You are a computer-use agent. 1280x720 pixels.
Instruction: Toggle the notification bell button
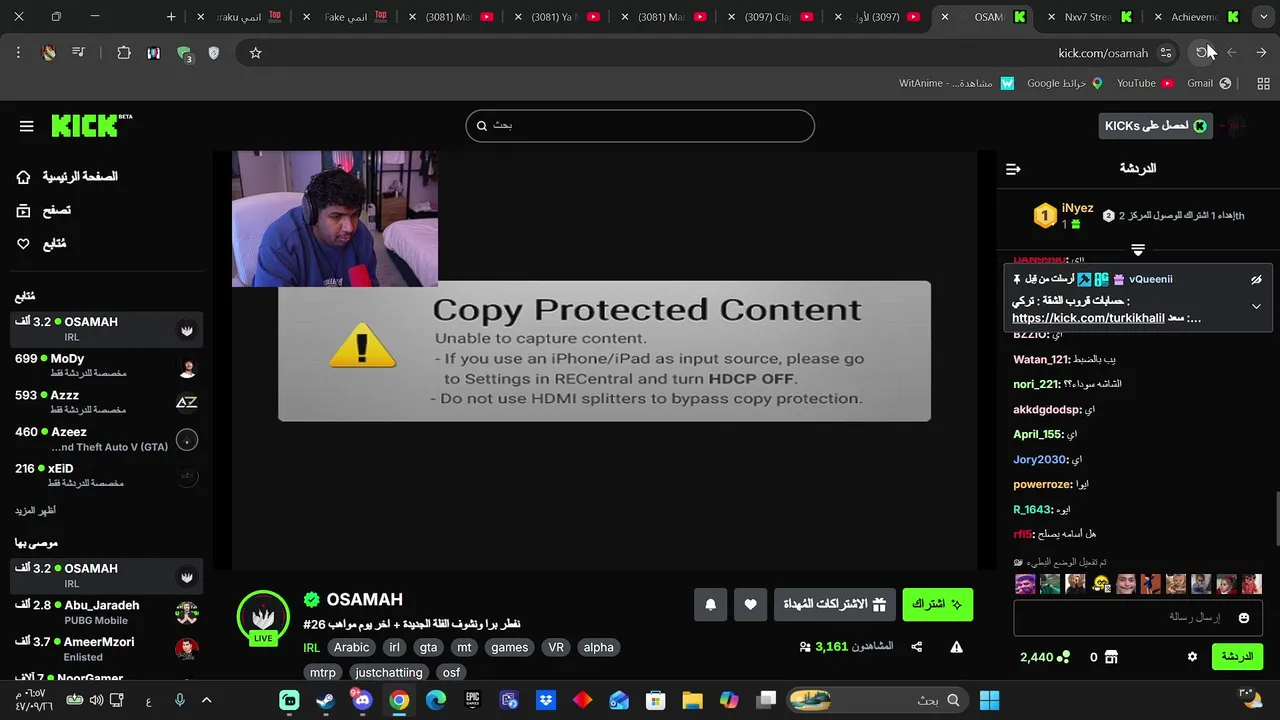[711, 604]
